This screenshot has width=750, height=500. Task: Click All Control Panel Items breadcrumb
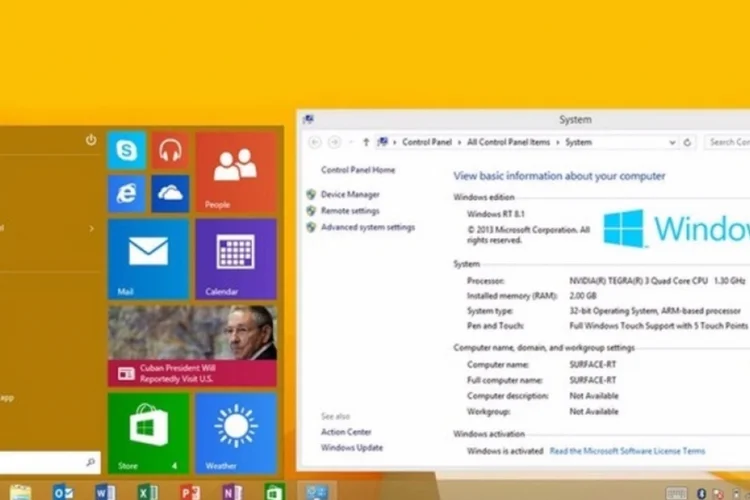click(x=508, y=142)
